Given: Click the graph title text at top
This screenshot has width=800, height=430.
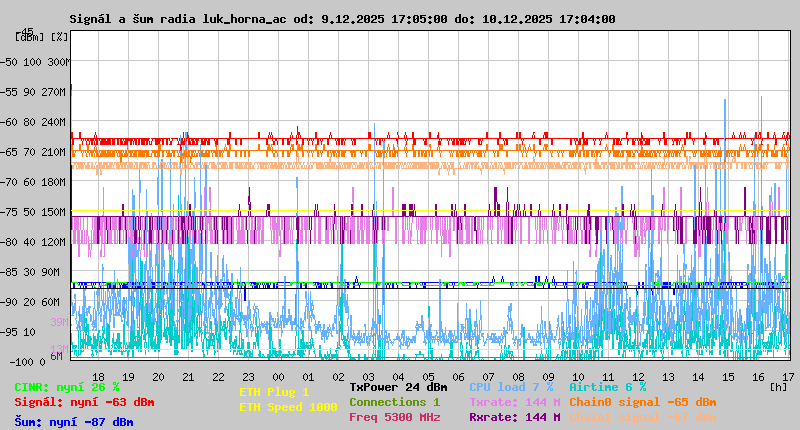Looking at the screenshot, I should 342,19.
